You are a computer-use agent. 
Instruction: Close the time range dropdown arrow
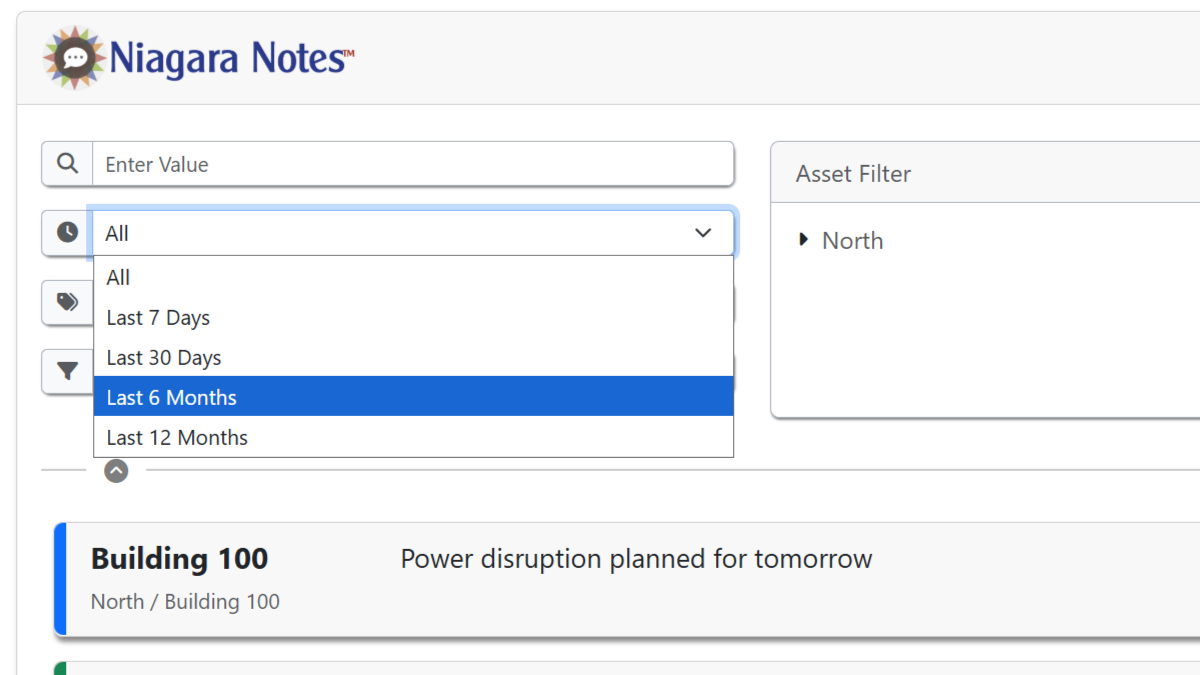(703, 233)
